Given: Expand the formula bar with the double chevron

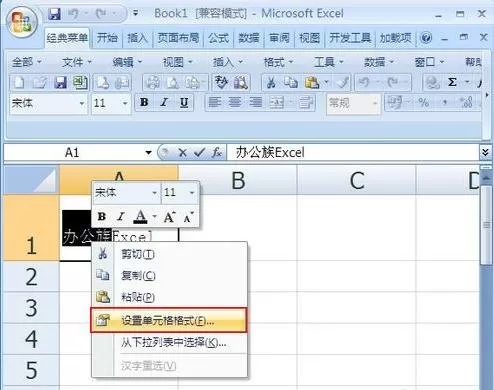Looking at the screenshot, I should coord(485,153).
